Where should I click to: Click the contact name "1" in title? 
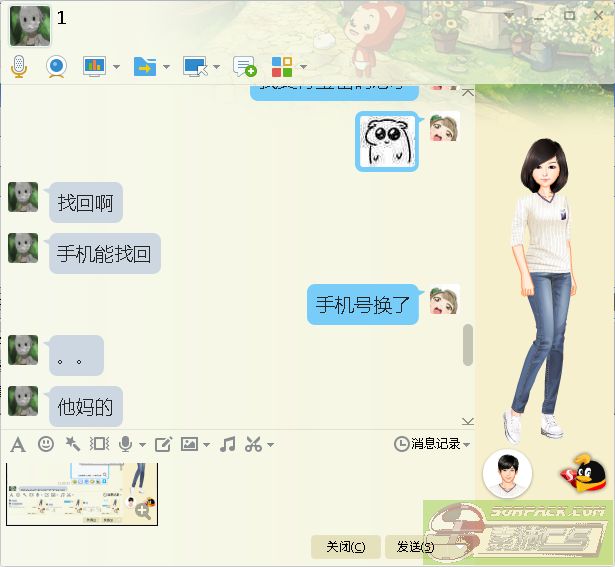coord(62,18)
